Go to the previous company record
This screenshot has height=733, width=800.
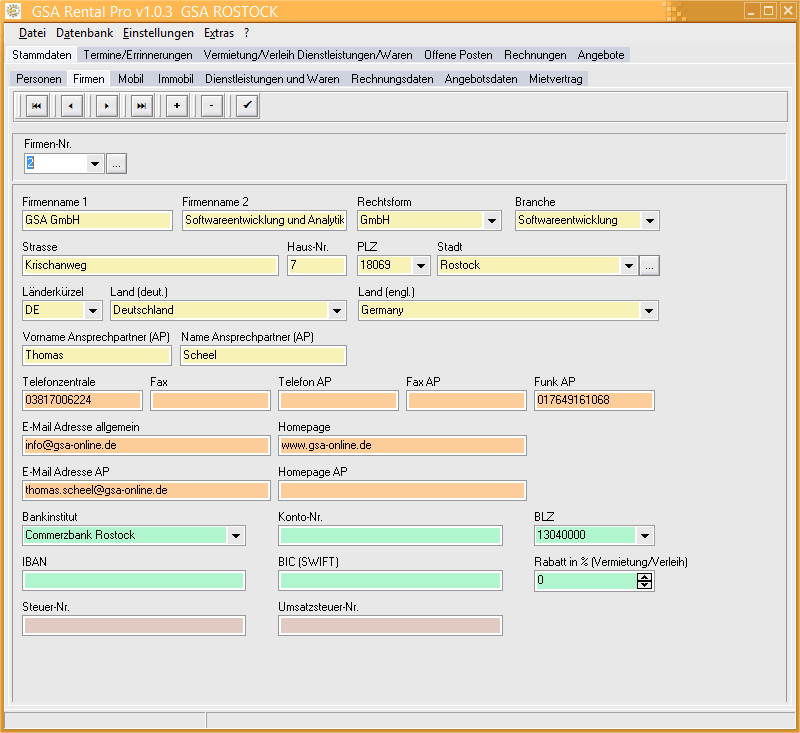pos(71,106)
